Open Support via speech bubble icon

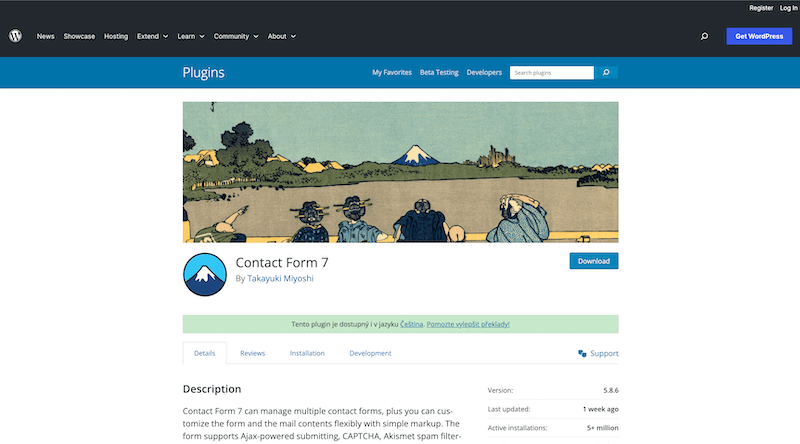pos(582,353)
